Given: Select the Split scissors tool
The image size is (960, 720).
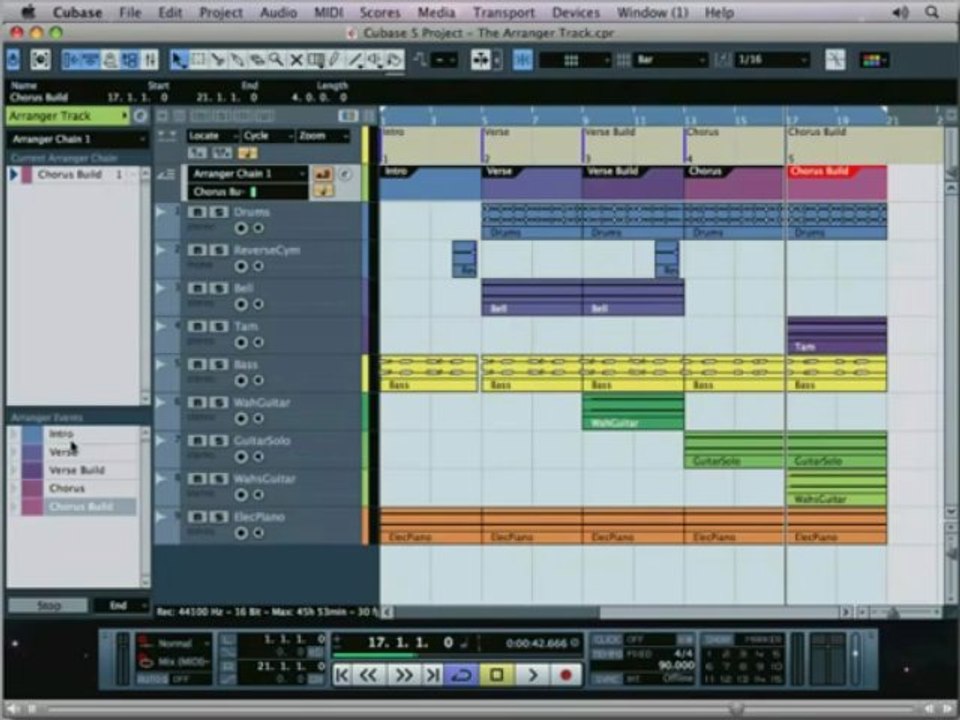Looking at the screenshot, I should pyautogui.click(x=217, y=59).
